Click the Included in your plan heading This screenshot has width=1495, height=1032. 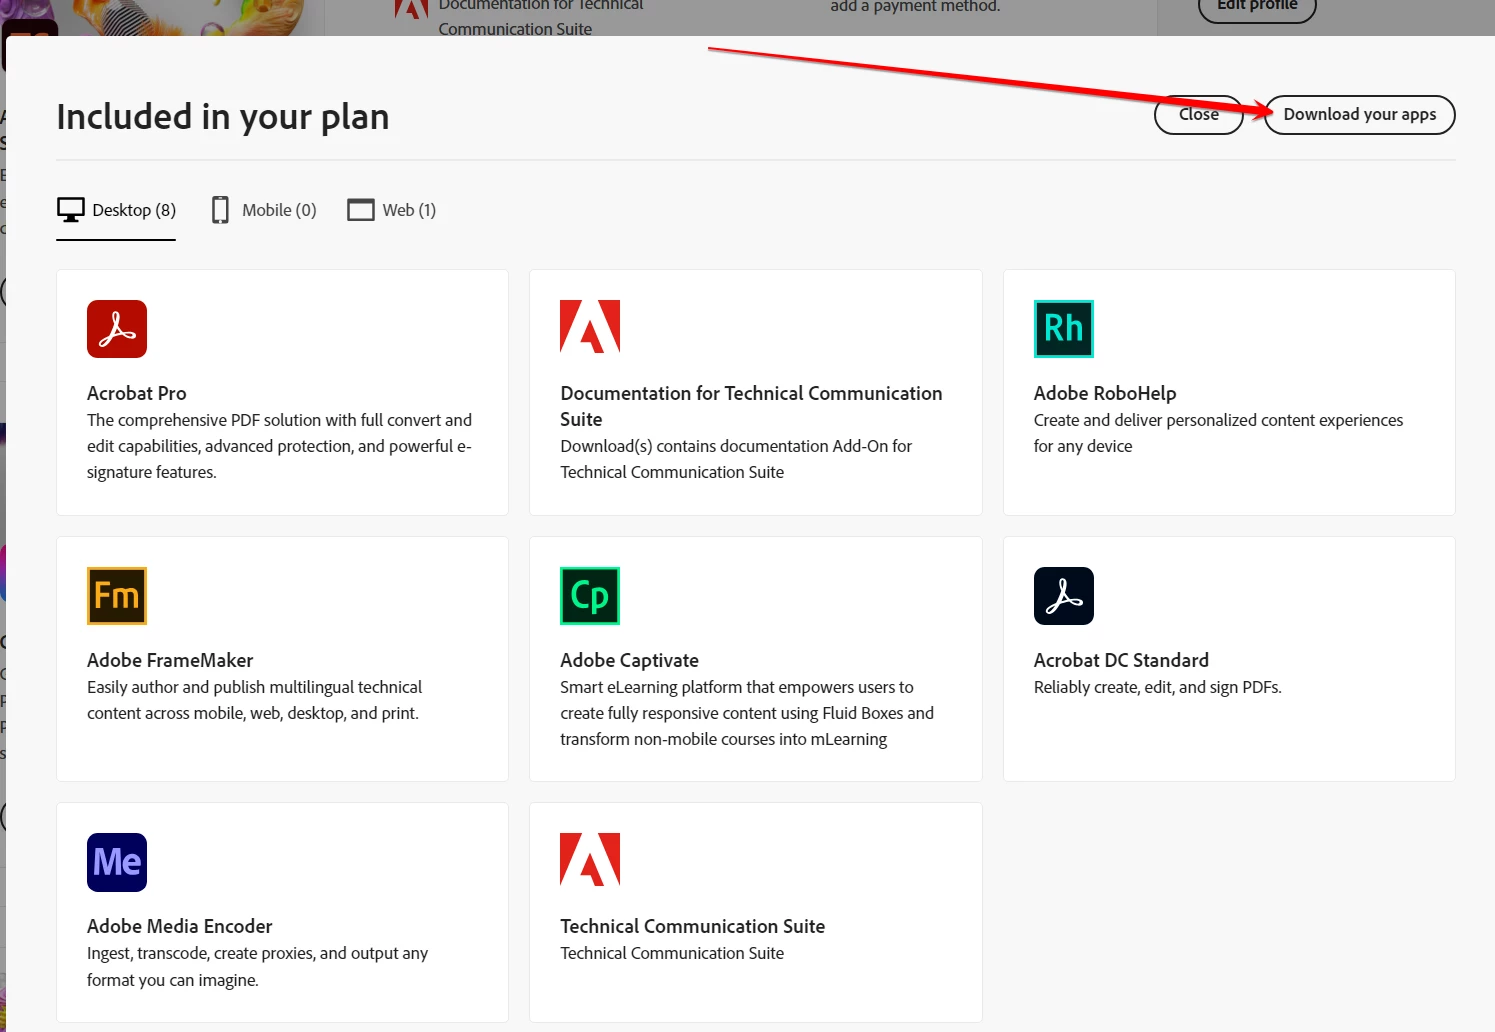(223, 117)
